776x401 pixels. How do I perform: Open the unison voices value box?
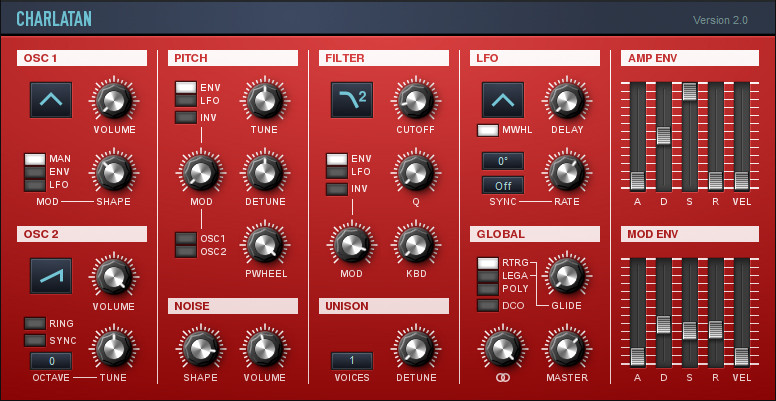[x=352, y=361]
